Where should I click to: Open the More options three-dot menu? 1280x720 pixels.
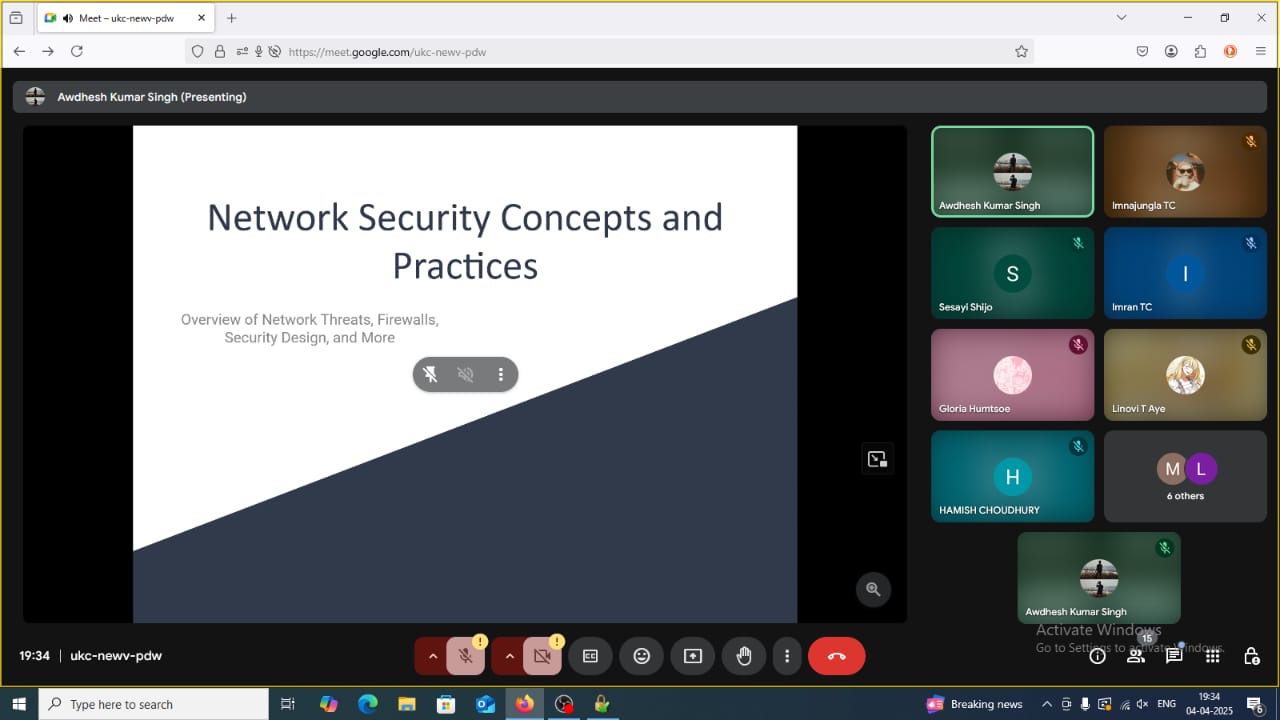coord(787,656)
